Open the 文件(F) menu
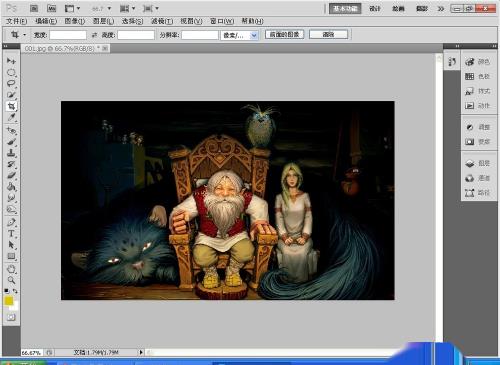500x365 pixels. tap(16, 21)
